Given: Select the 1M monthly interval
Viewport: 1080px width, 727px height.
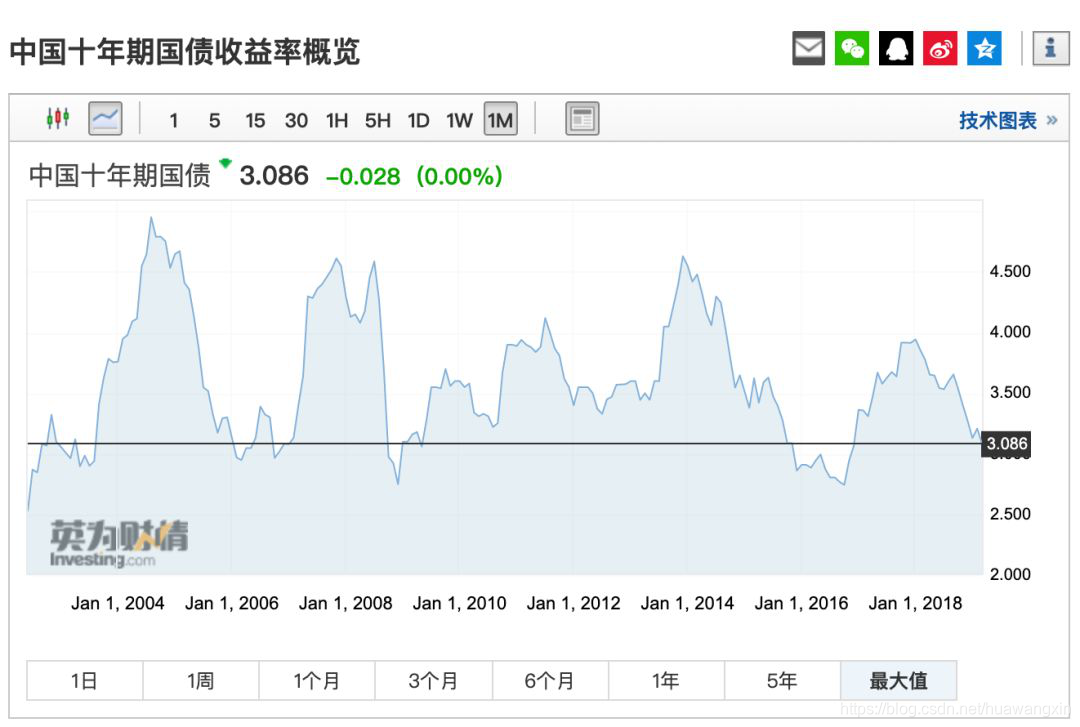Looking at the screenshot, I should point(501,119).
